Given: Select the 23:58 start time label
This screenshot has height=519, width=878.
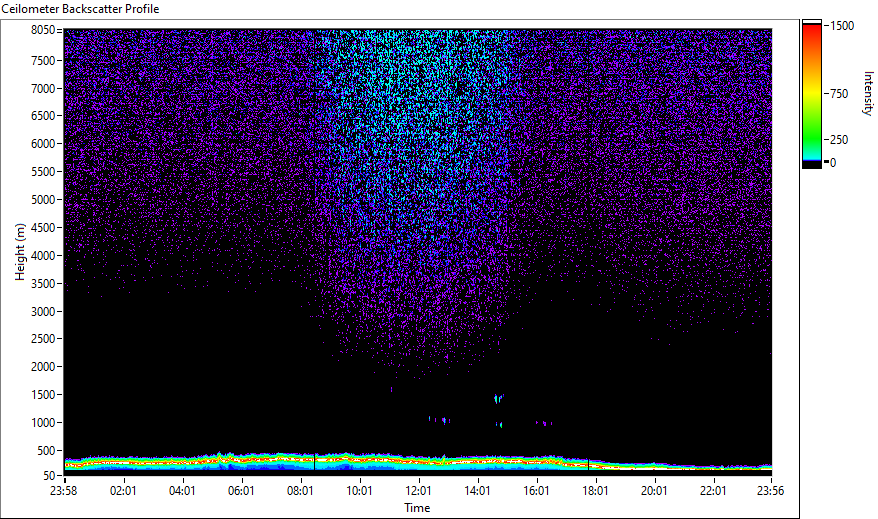Looking at the screenshot, I should (64, 491).
